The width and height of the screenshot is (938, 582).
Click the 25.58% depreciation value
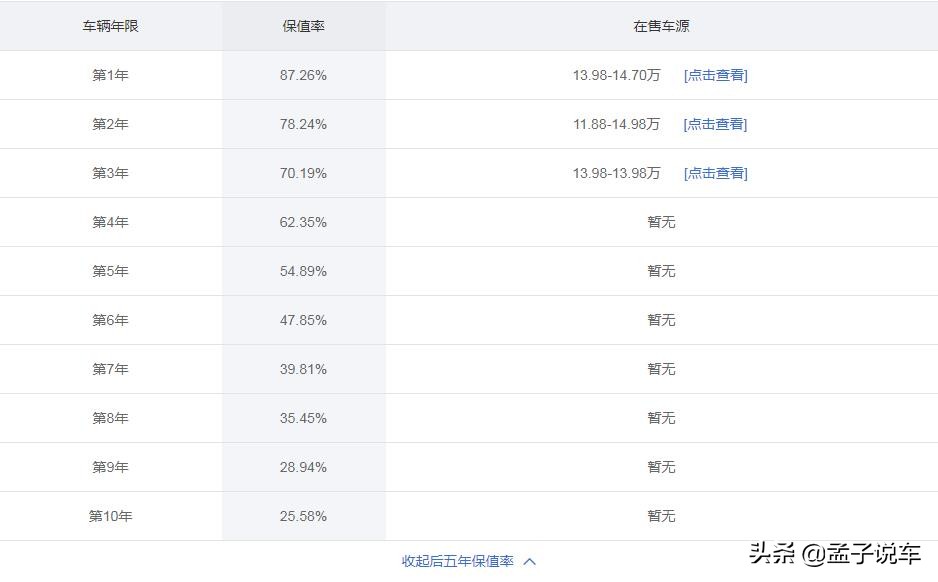[x=306, y=515]
